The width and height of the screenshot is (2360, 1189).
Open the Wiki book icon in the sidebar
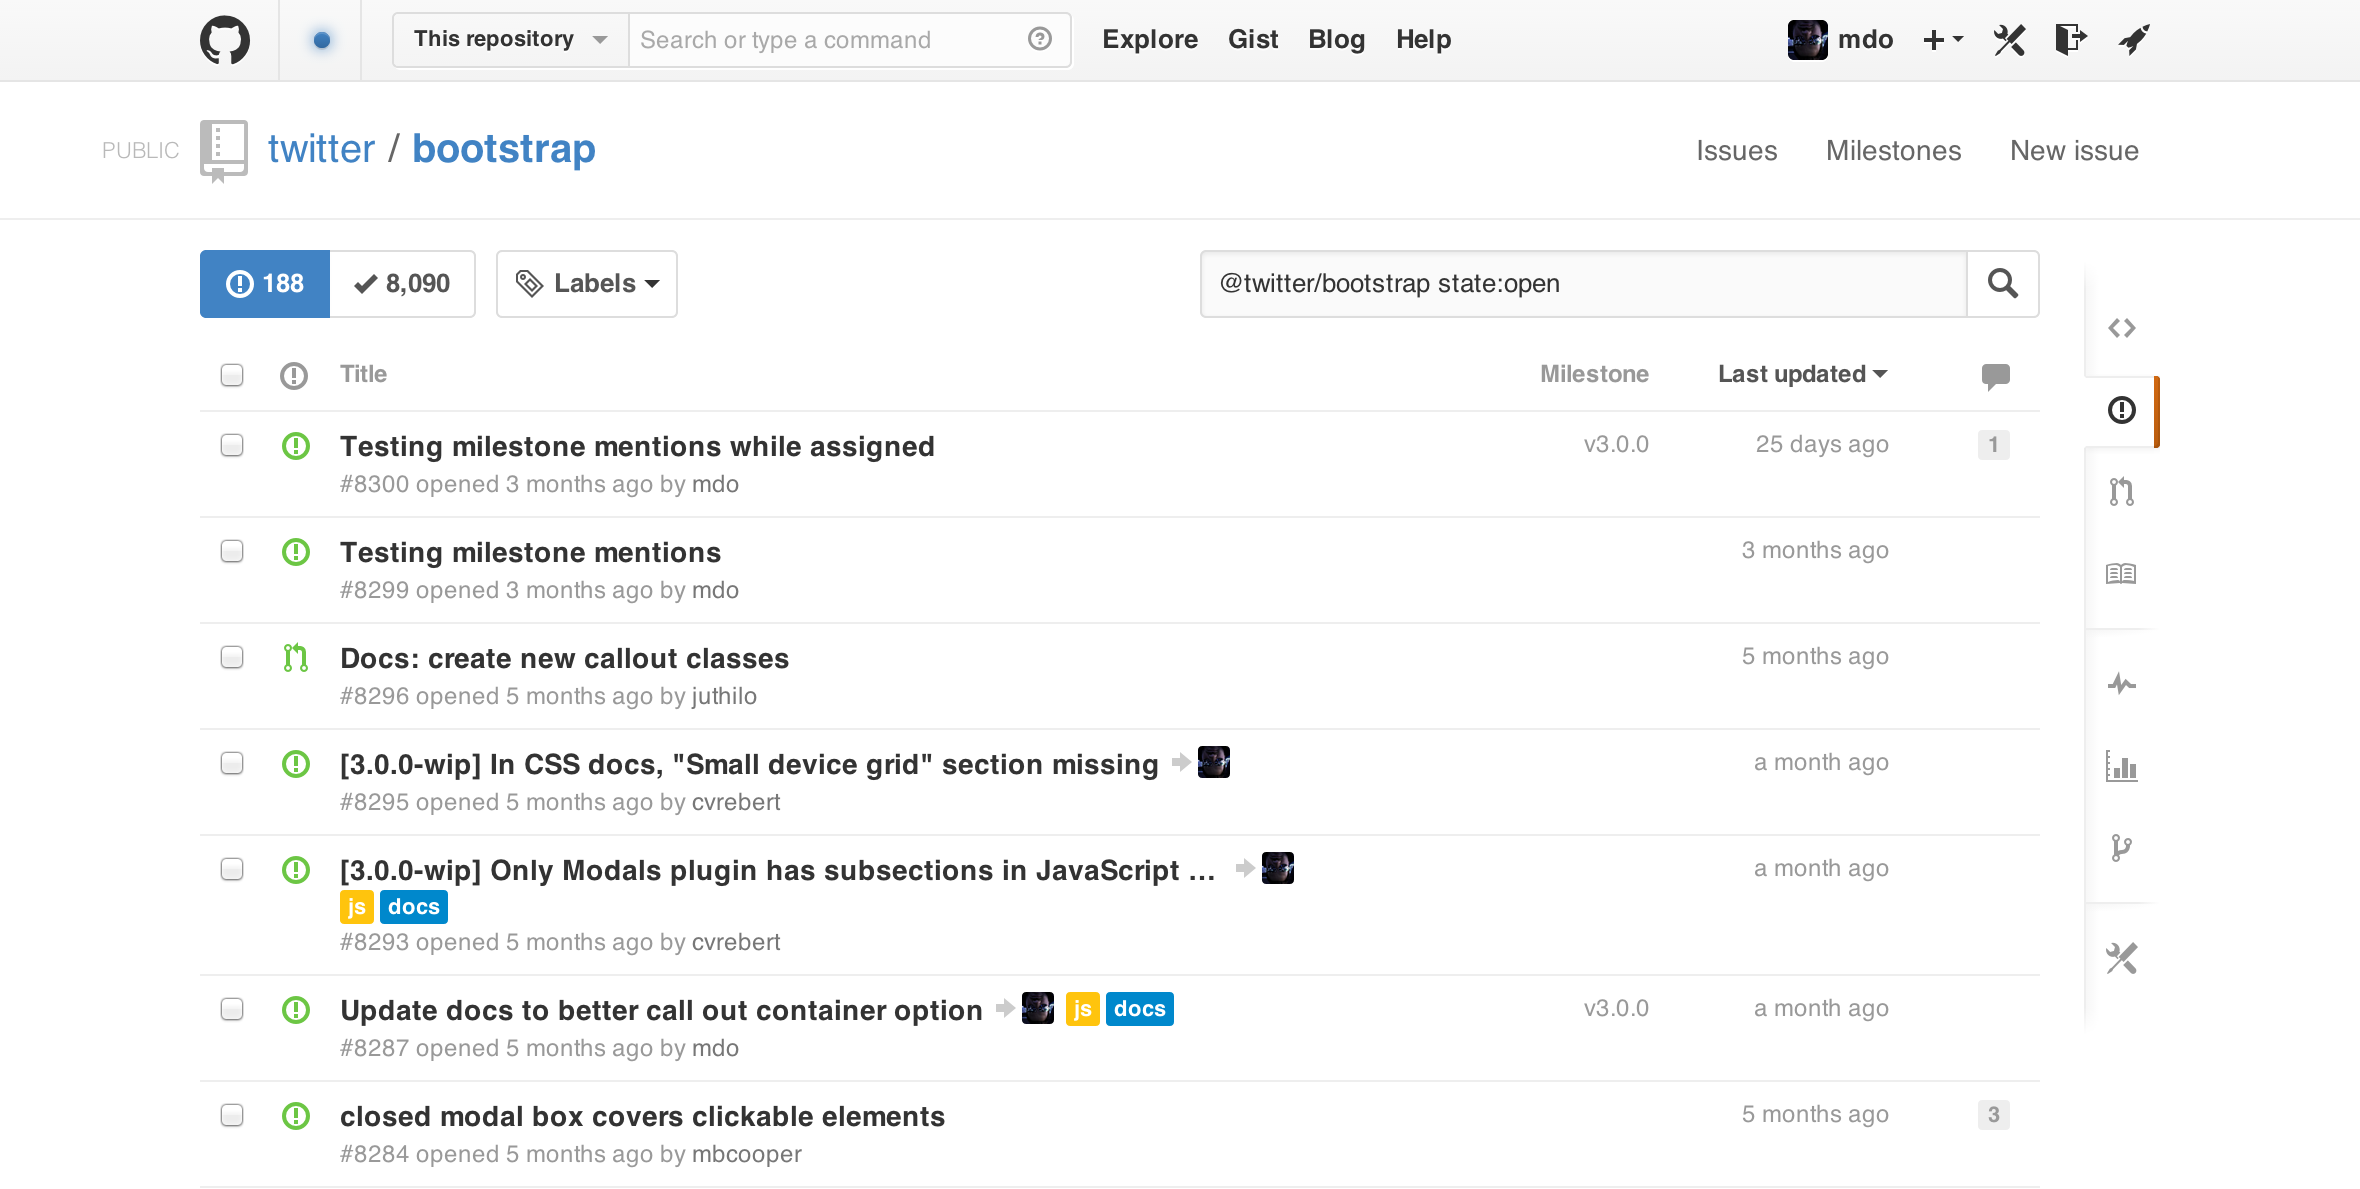click(2121, 574)
